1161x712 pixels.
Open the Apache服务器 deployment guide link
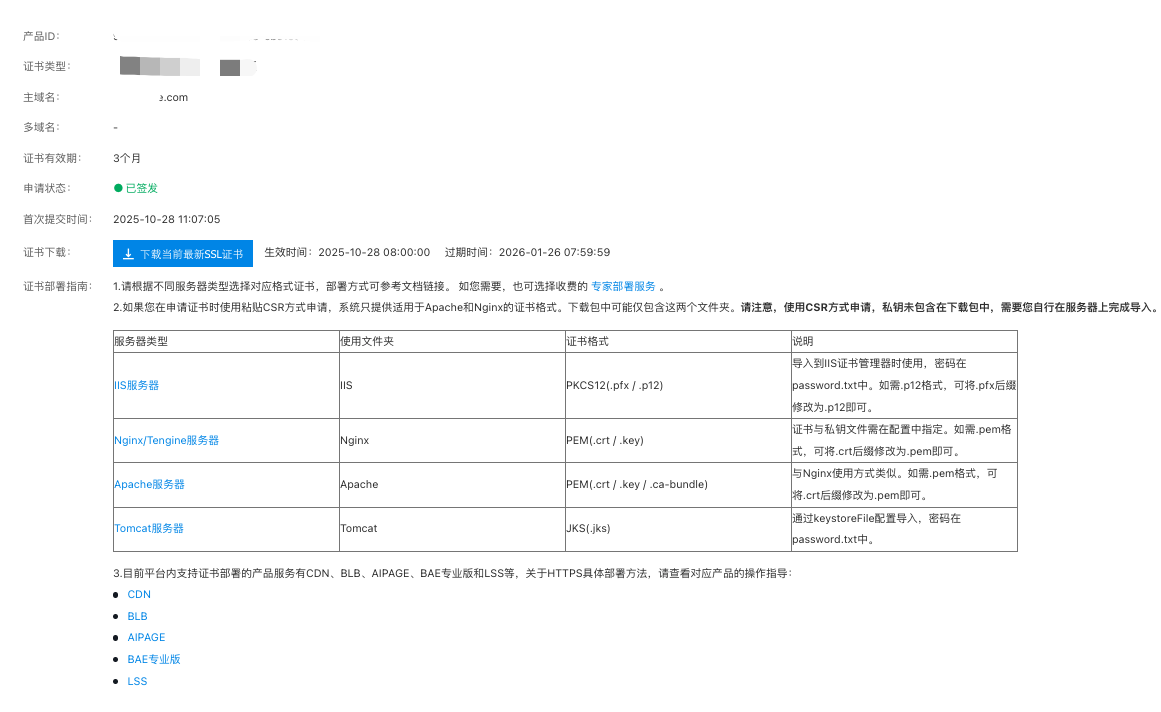click(149, 484)
